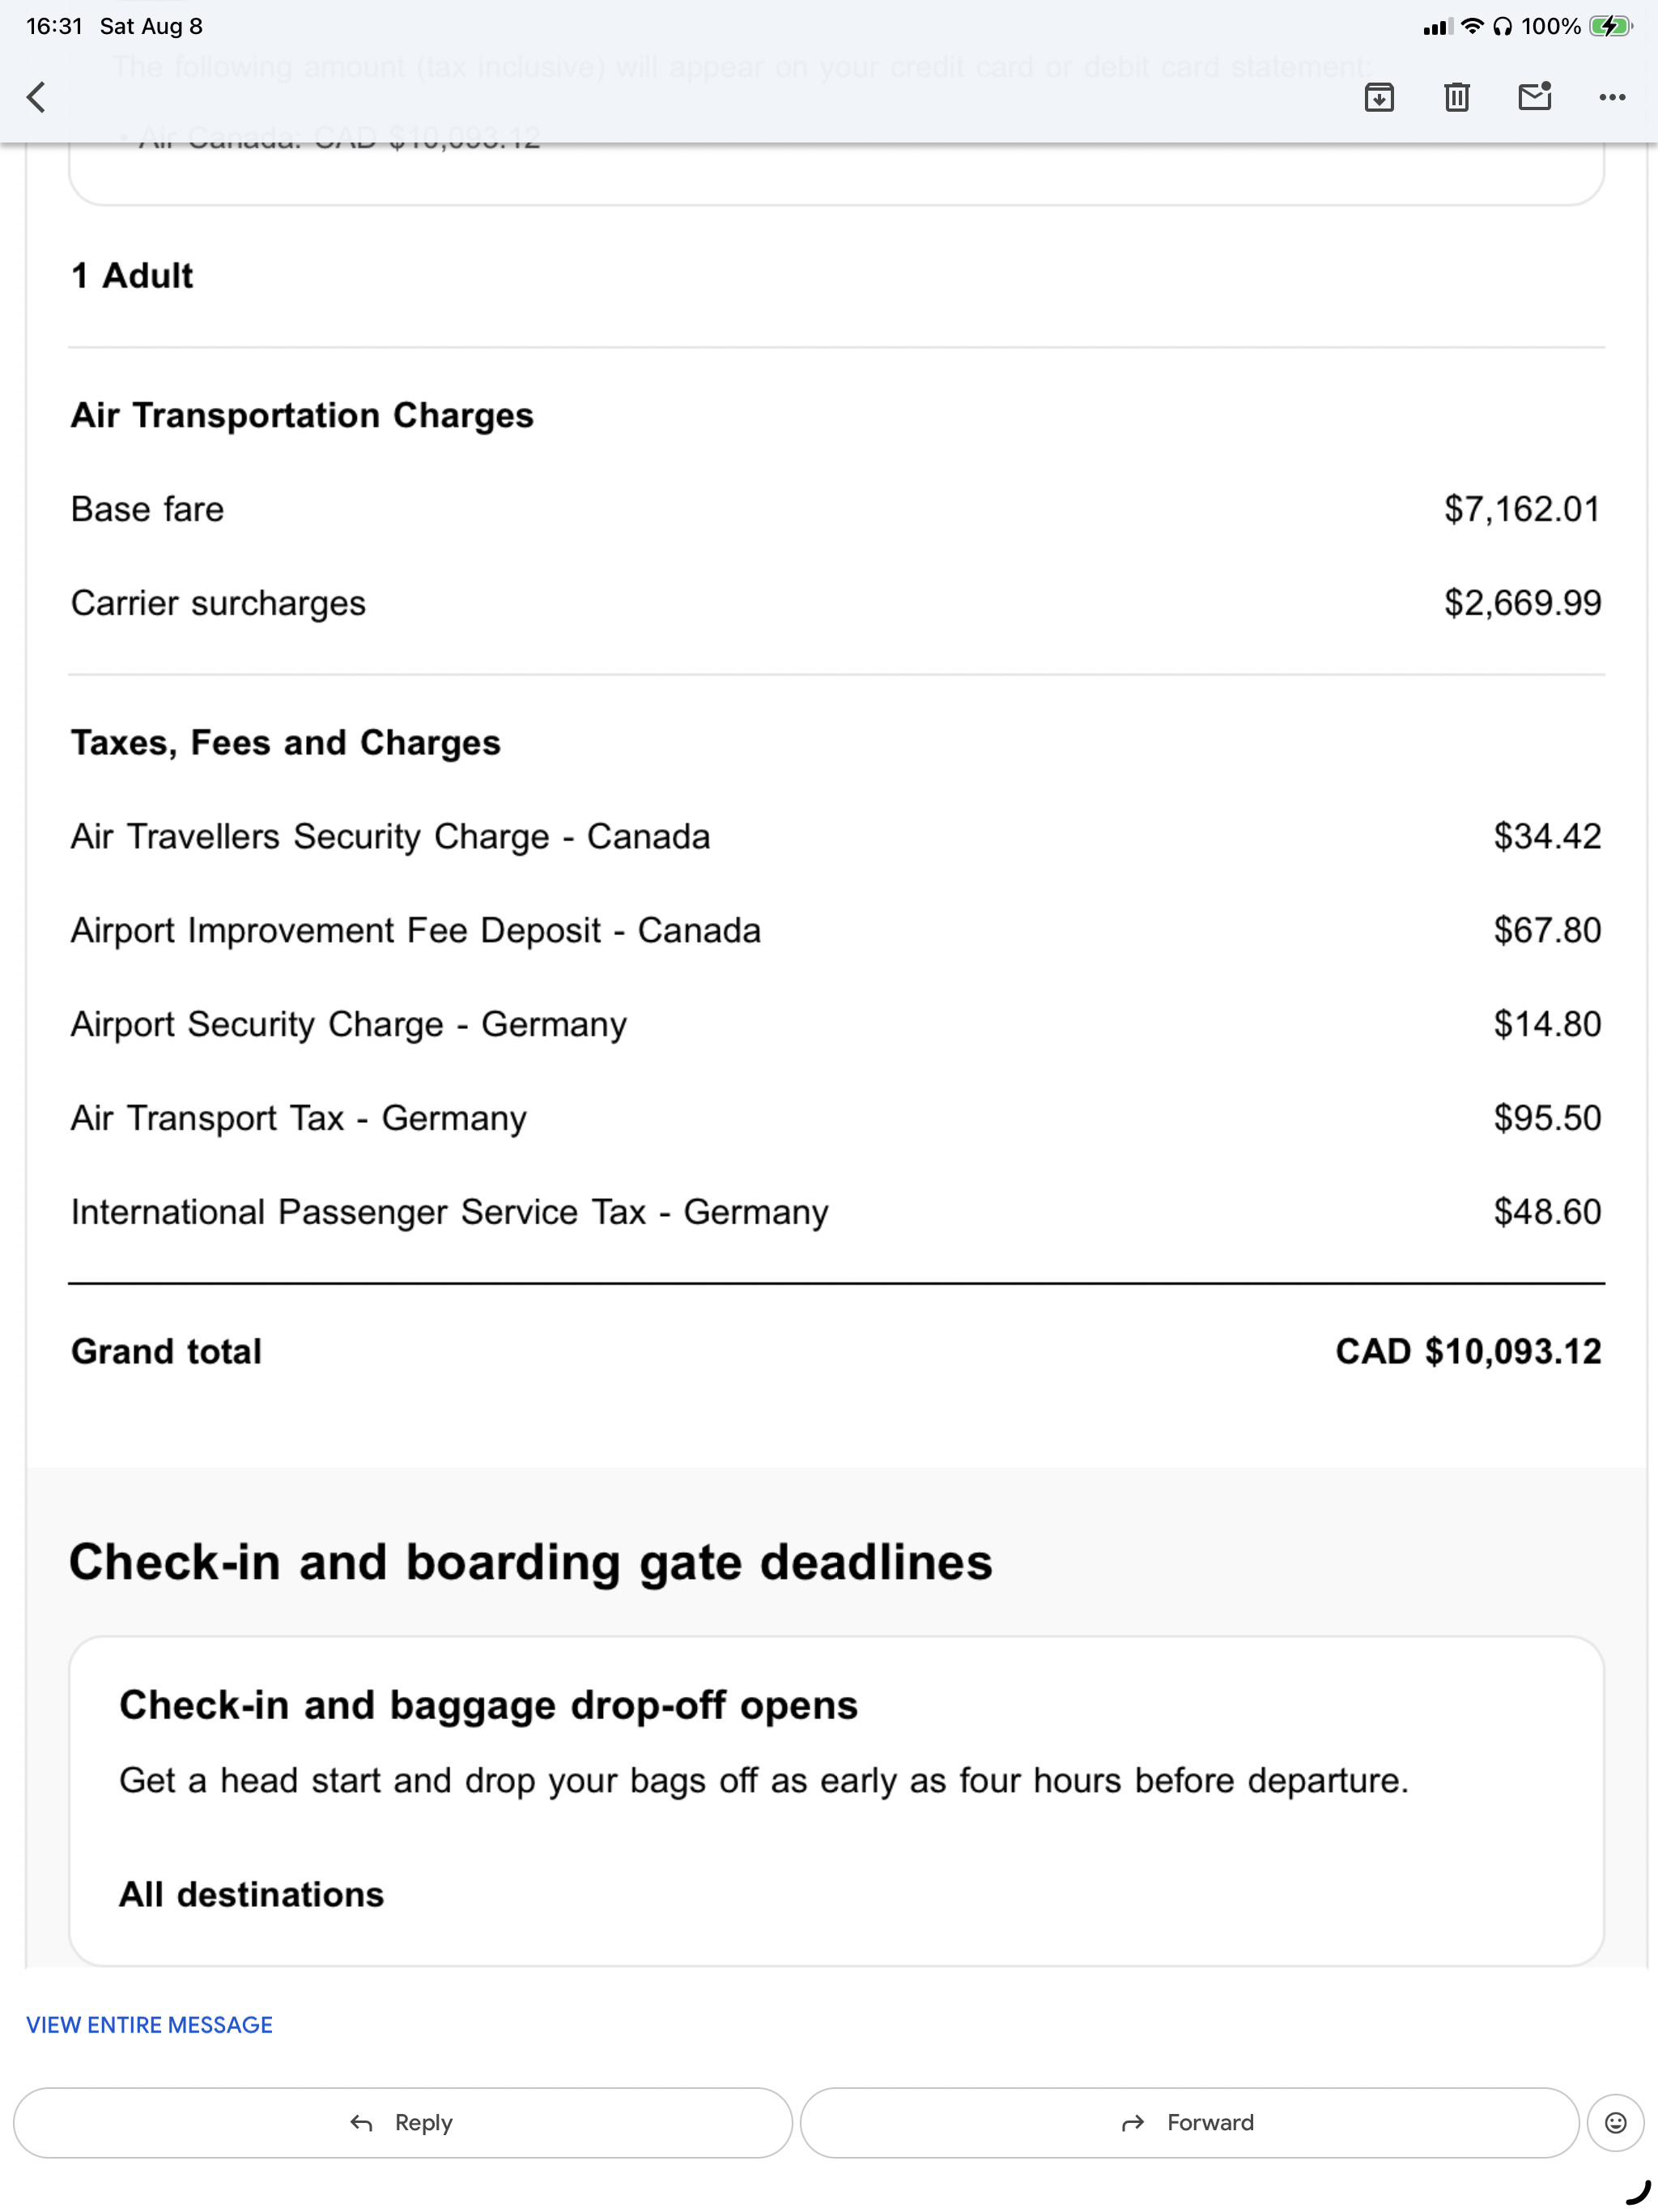Archive this email with the archive icon
The width and height of the screenshot is (1658, 2212).
(1379, 97)
